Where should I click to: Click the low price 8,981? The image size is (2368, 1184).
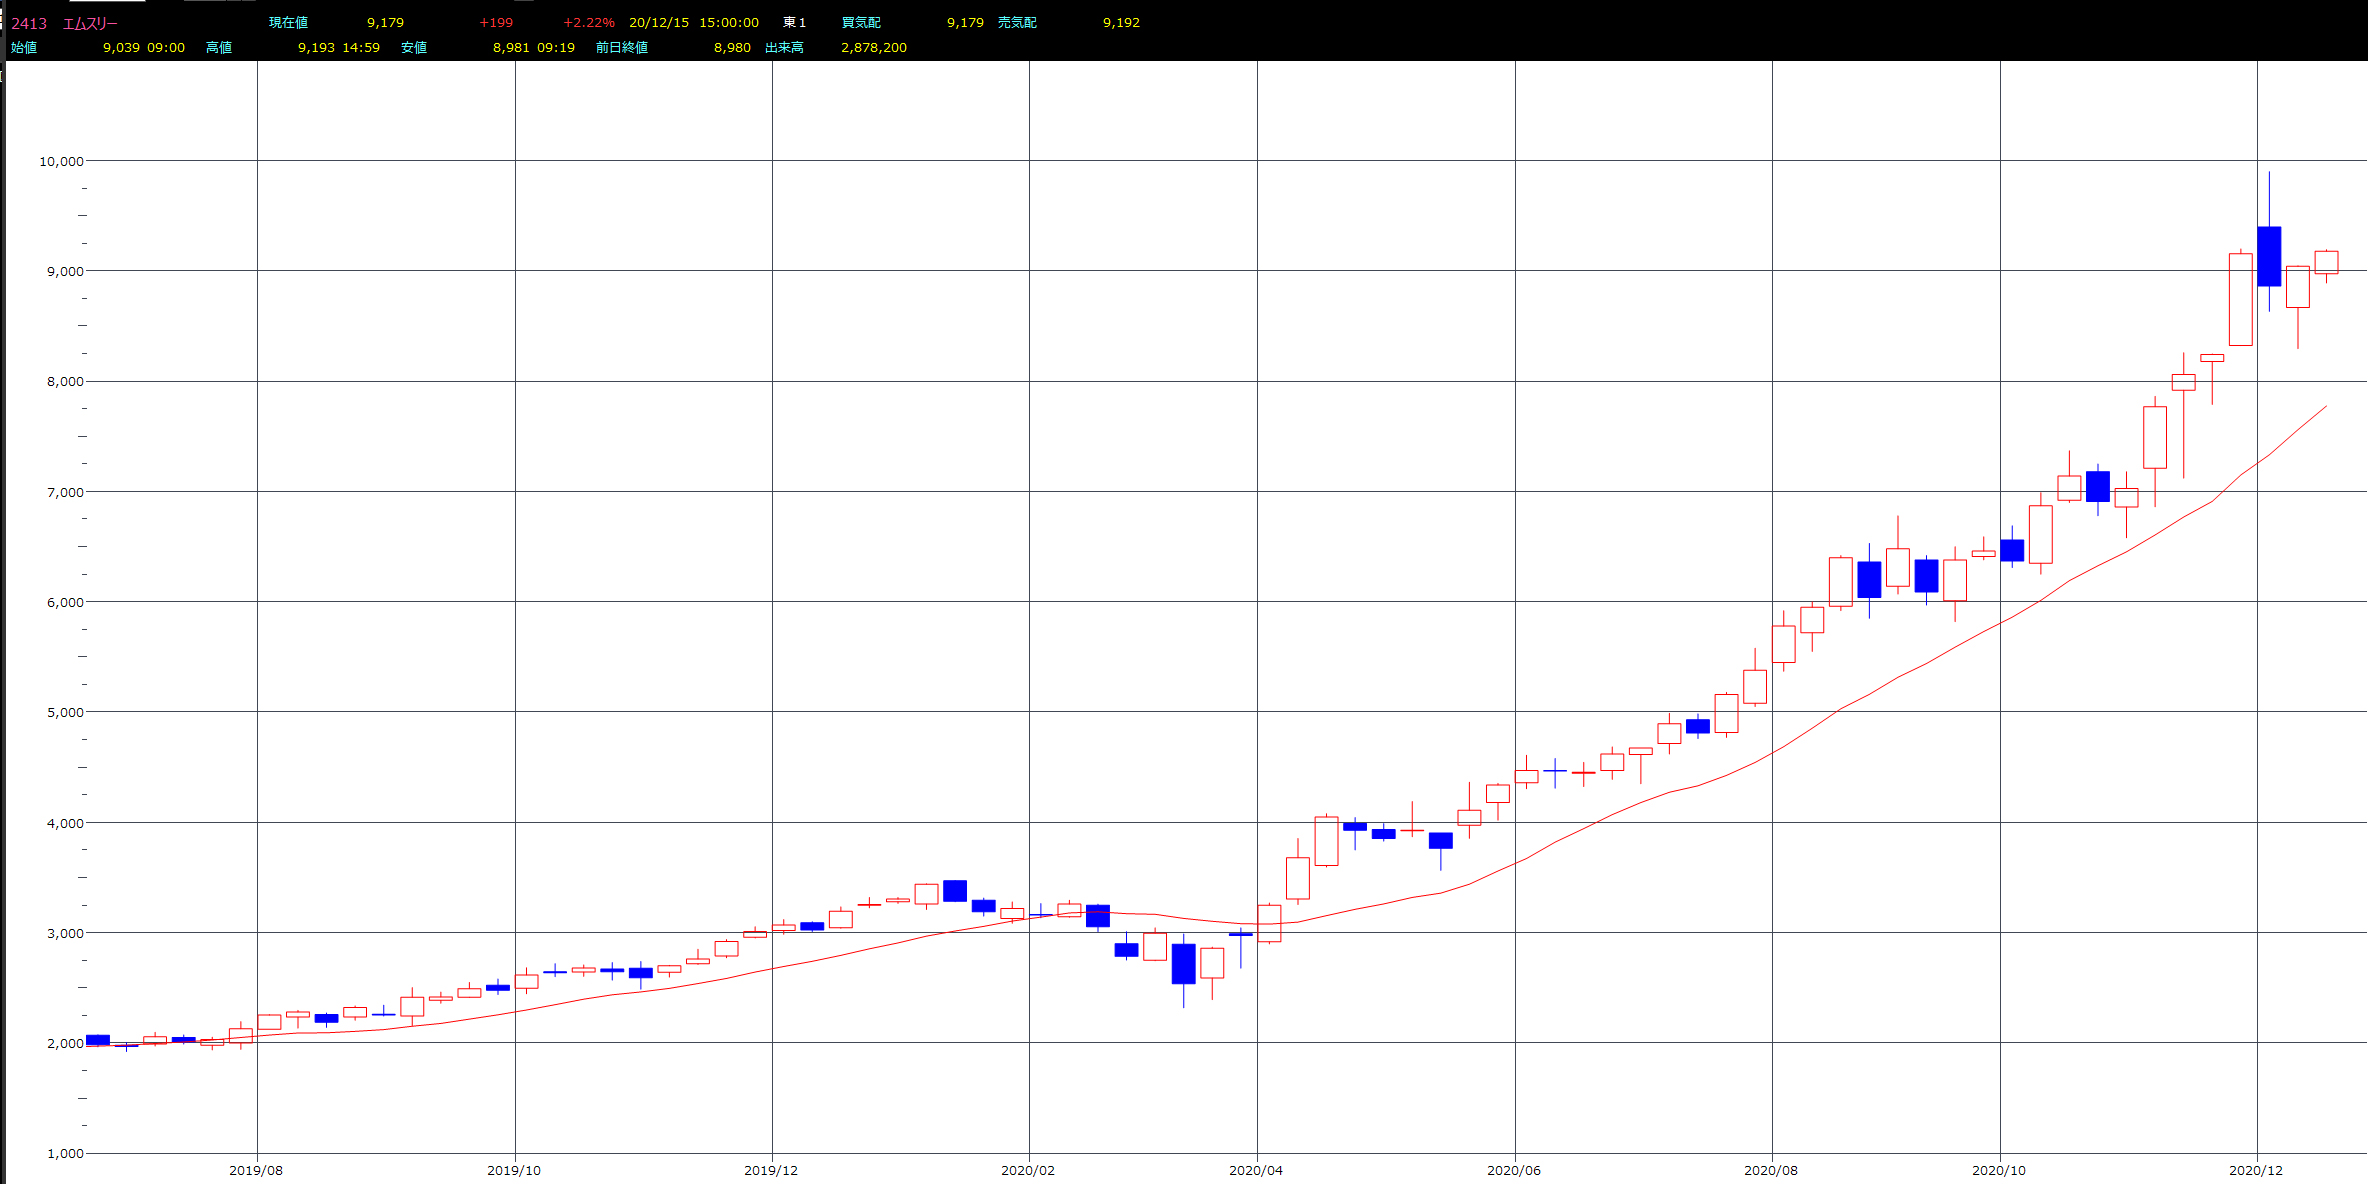[x=511, y=47]
